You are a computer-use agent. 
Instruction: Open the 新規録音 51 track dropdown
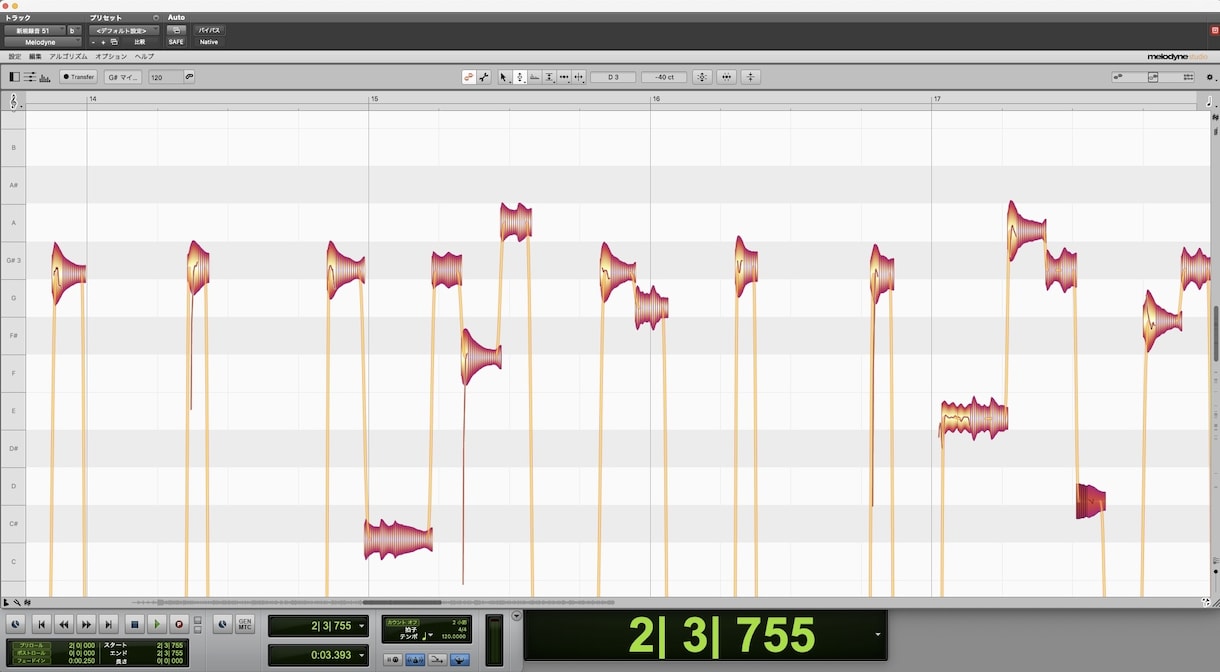pyautogui.click(x=34, y=30)
